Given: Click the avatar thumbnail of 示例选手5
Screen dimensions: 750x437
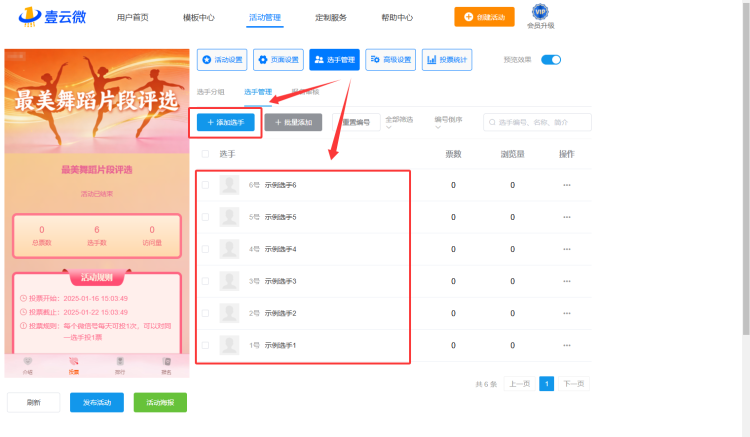Looking at the screenshot, I should pos(229,217).
